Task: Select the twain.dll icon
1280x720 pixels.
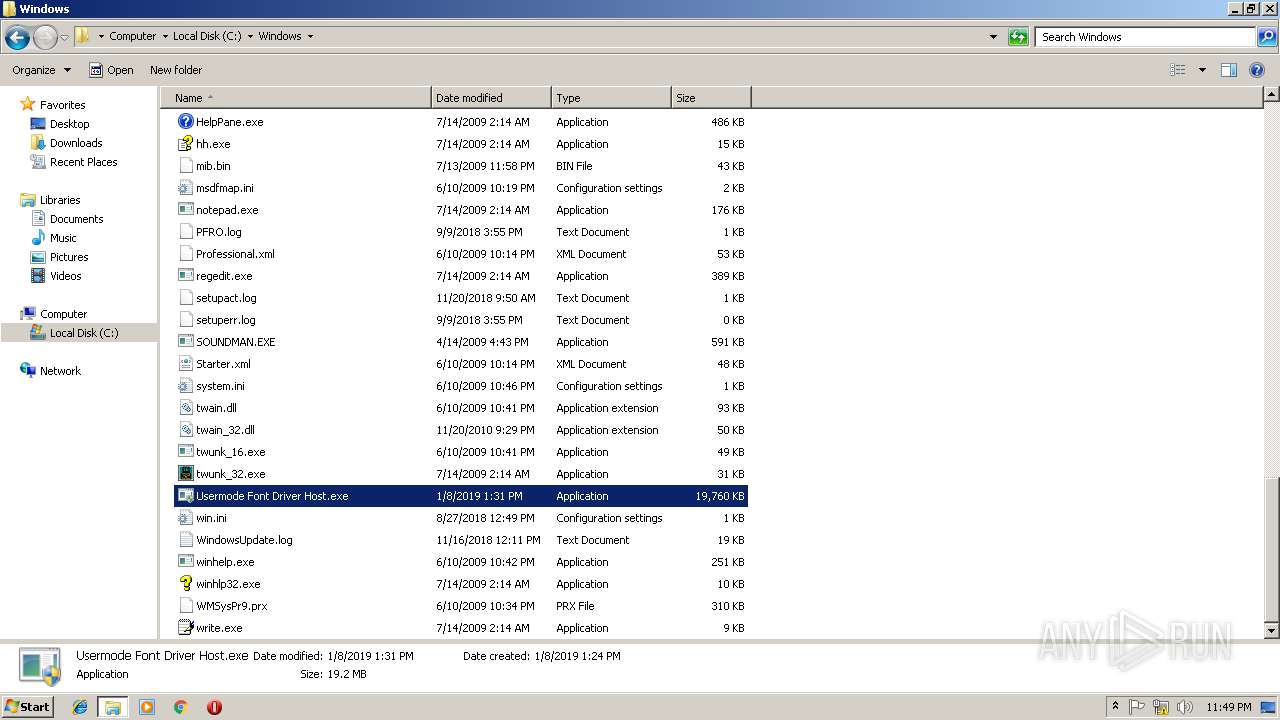Action: pos(185,408)
